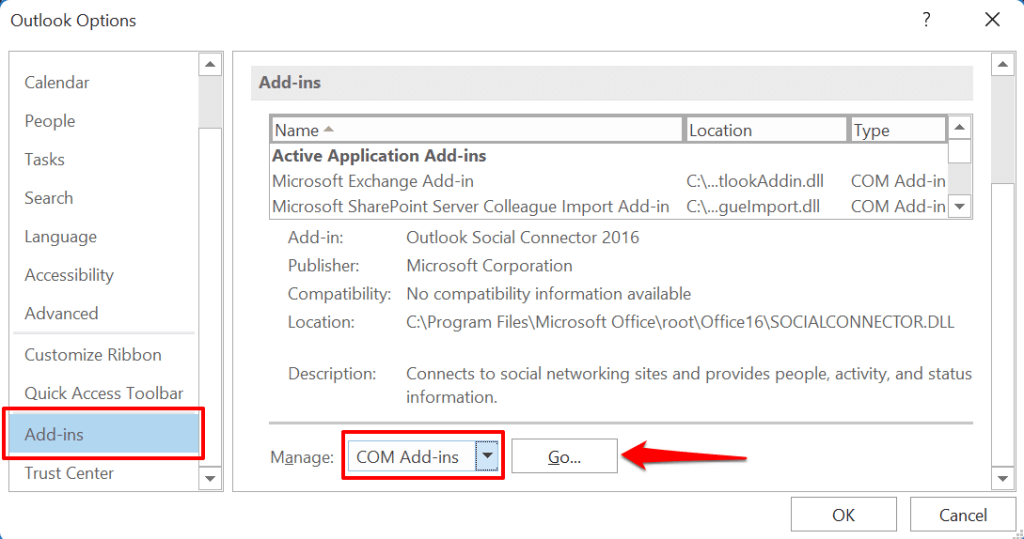
Task: Select Microsoft Exchange Add-in row
Action: [x=373, y=181]
